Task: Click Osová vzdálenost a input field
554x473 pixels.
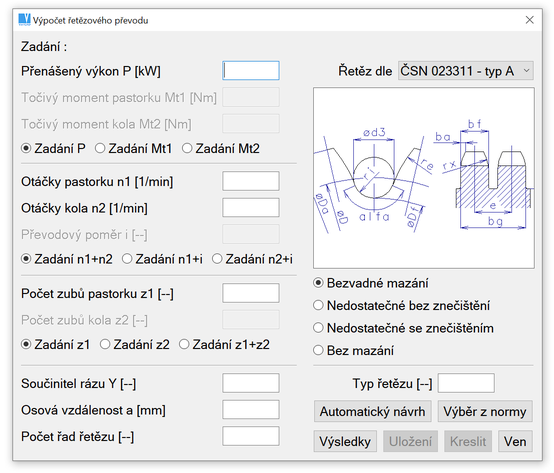Action: (251, 410)
